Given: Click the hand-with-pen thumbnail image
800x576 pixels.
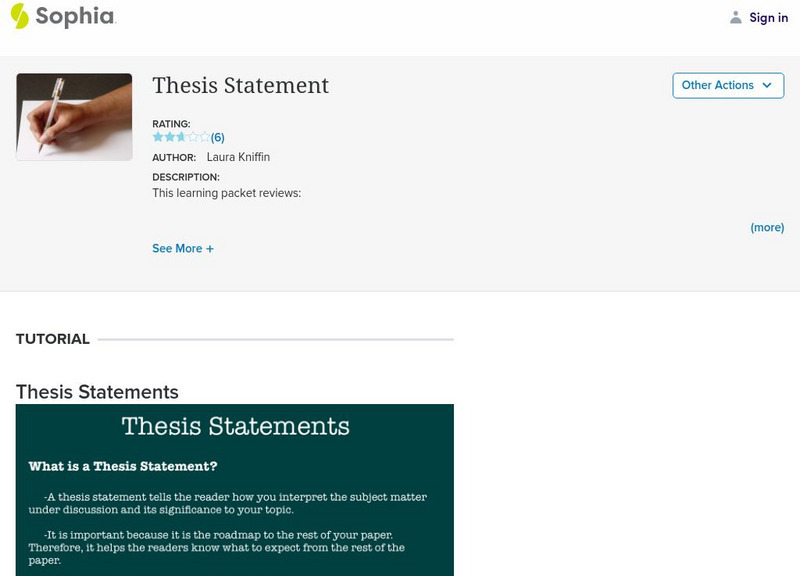Looking at the screenshot, I should (74, 117).
